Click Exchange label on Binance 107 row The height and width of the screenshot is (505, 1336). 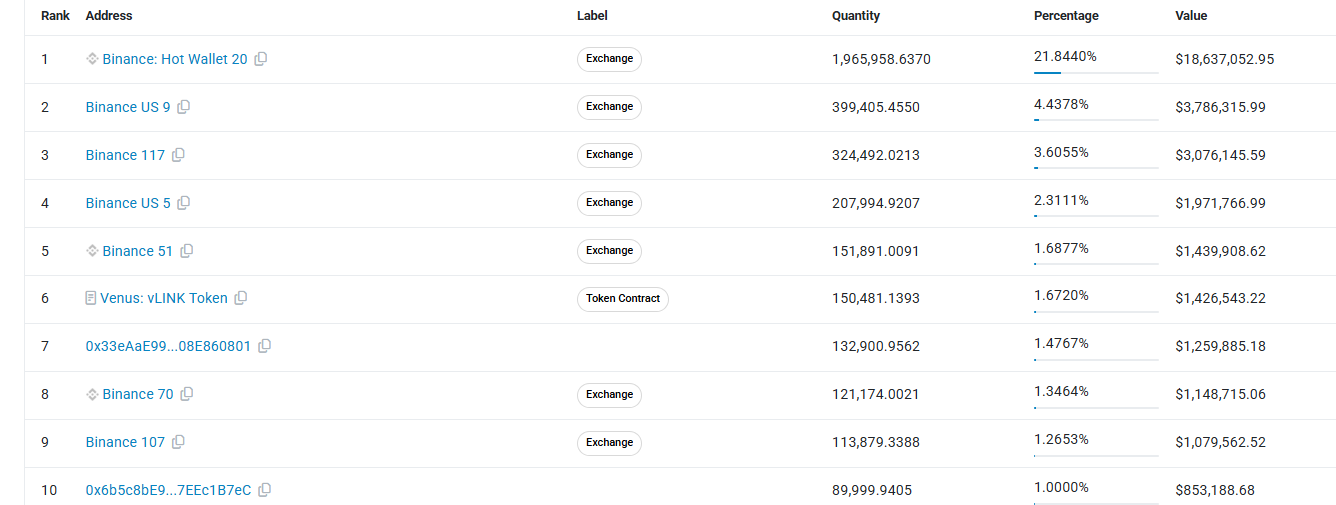[x=609, y=442]
